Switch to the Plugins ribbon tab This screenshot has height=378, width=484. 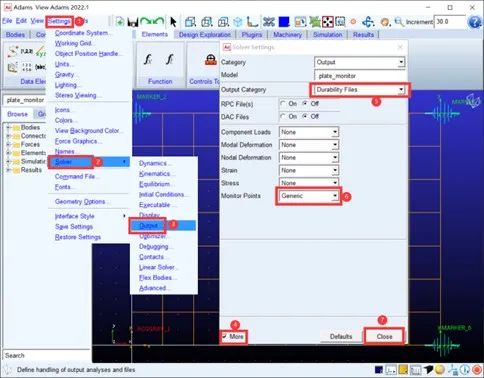click(252, 35)
